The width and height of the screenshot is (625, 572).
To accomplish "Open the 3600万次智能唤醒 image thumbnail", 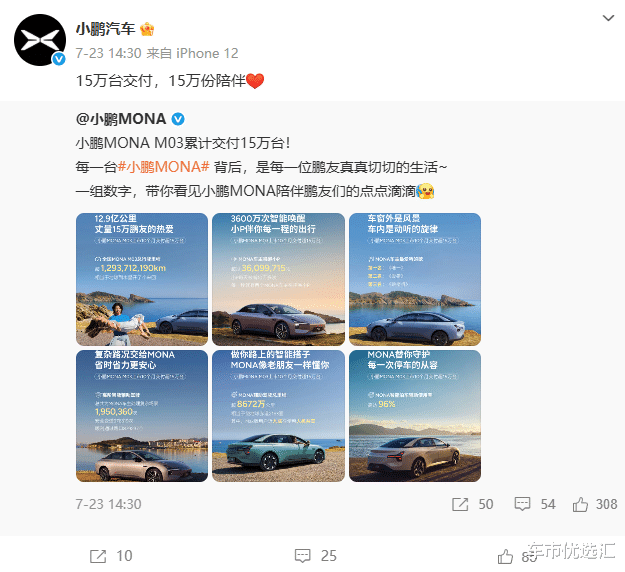I will pyautogui.click(x=278, y=279).
